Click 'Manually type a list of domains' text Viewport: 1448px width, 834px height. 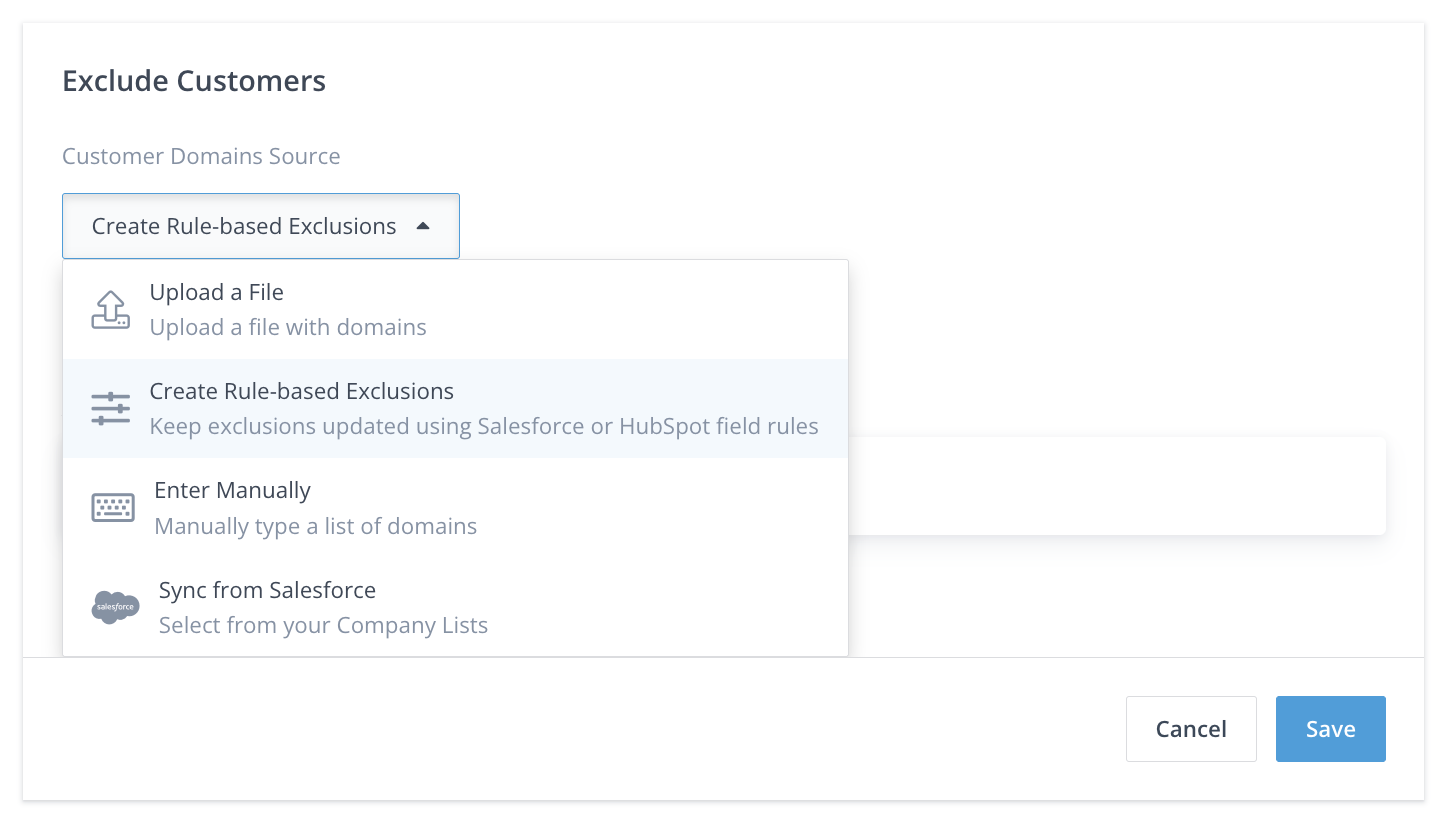click(x=315, y=526)
